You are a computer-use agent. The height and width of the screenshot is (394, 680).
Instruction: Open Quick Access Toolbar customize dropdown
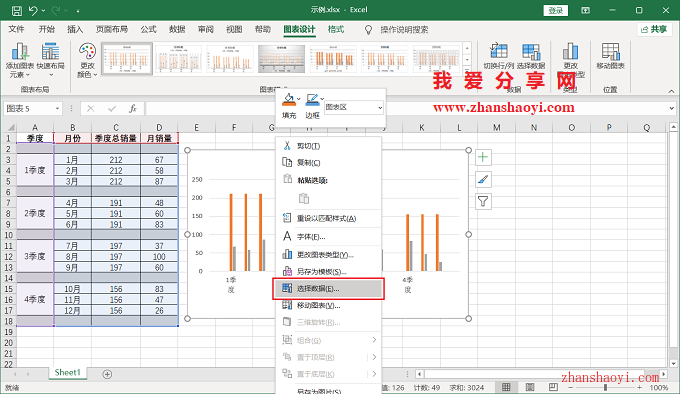click(x=78, y=10)
